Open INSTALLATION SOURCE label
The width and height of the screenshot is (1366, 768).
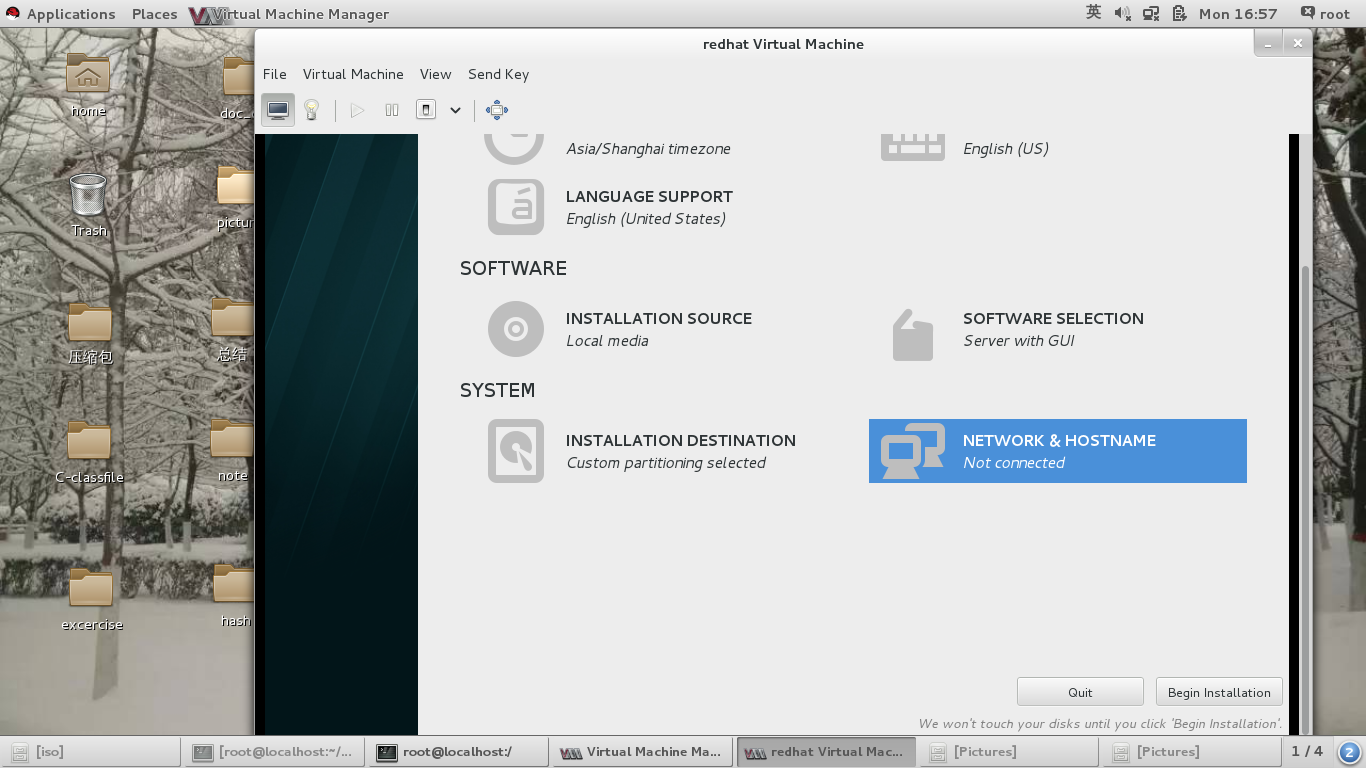click(x=659, y=319)
